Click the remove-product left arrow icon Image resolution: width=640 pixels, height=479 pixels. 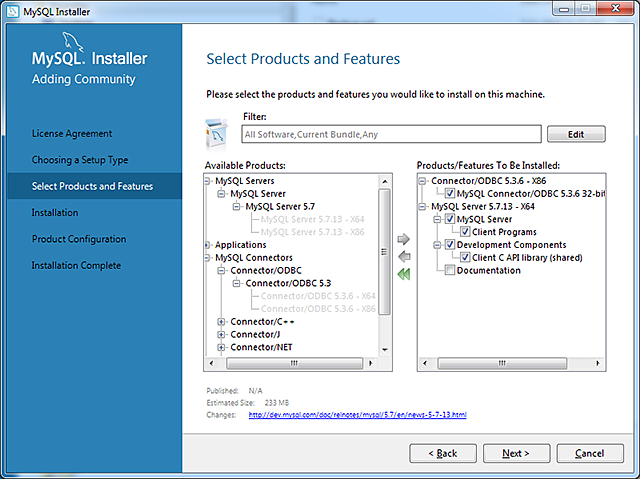404,256
